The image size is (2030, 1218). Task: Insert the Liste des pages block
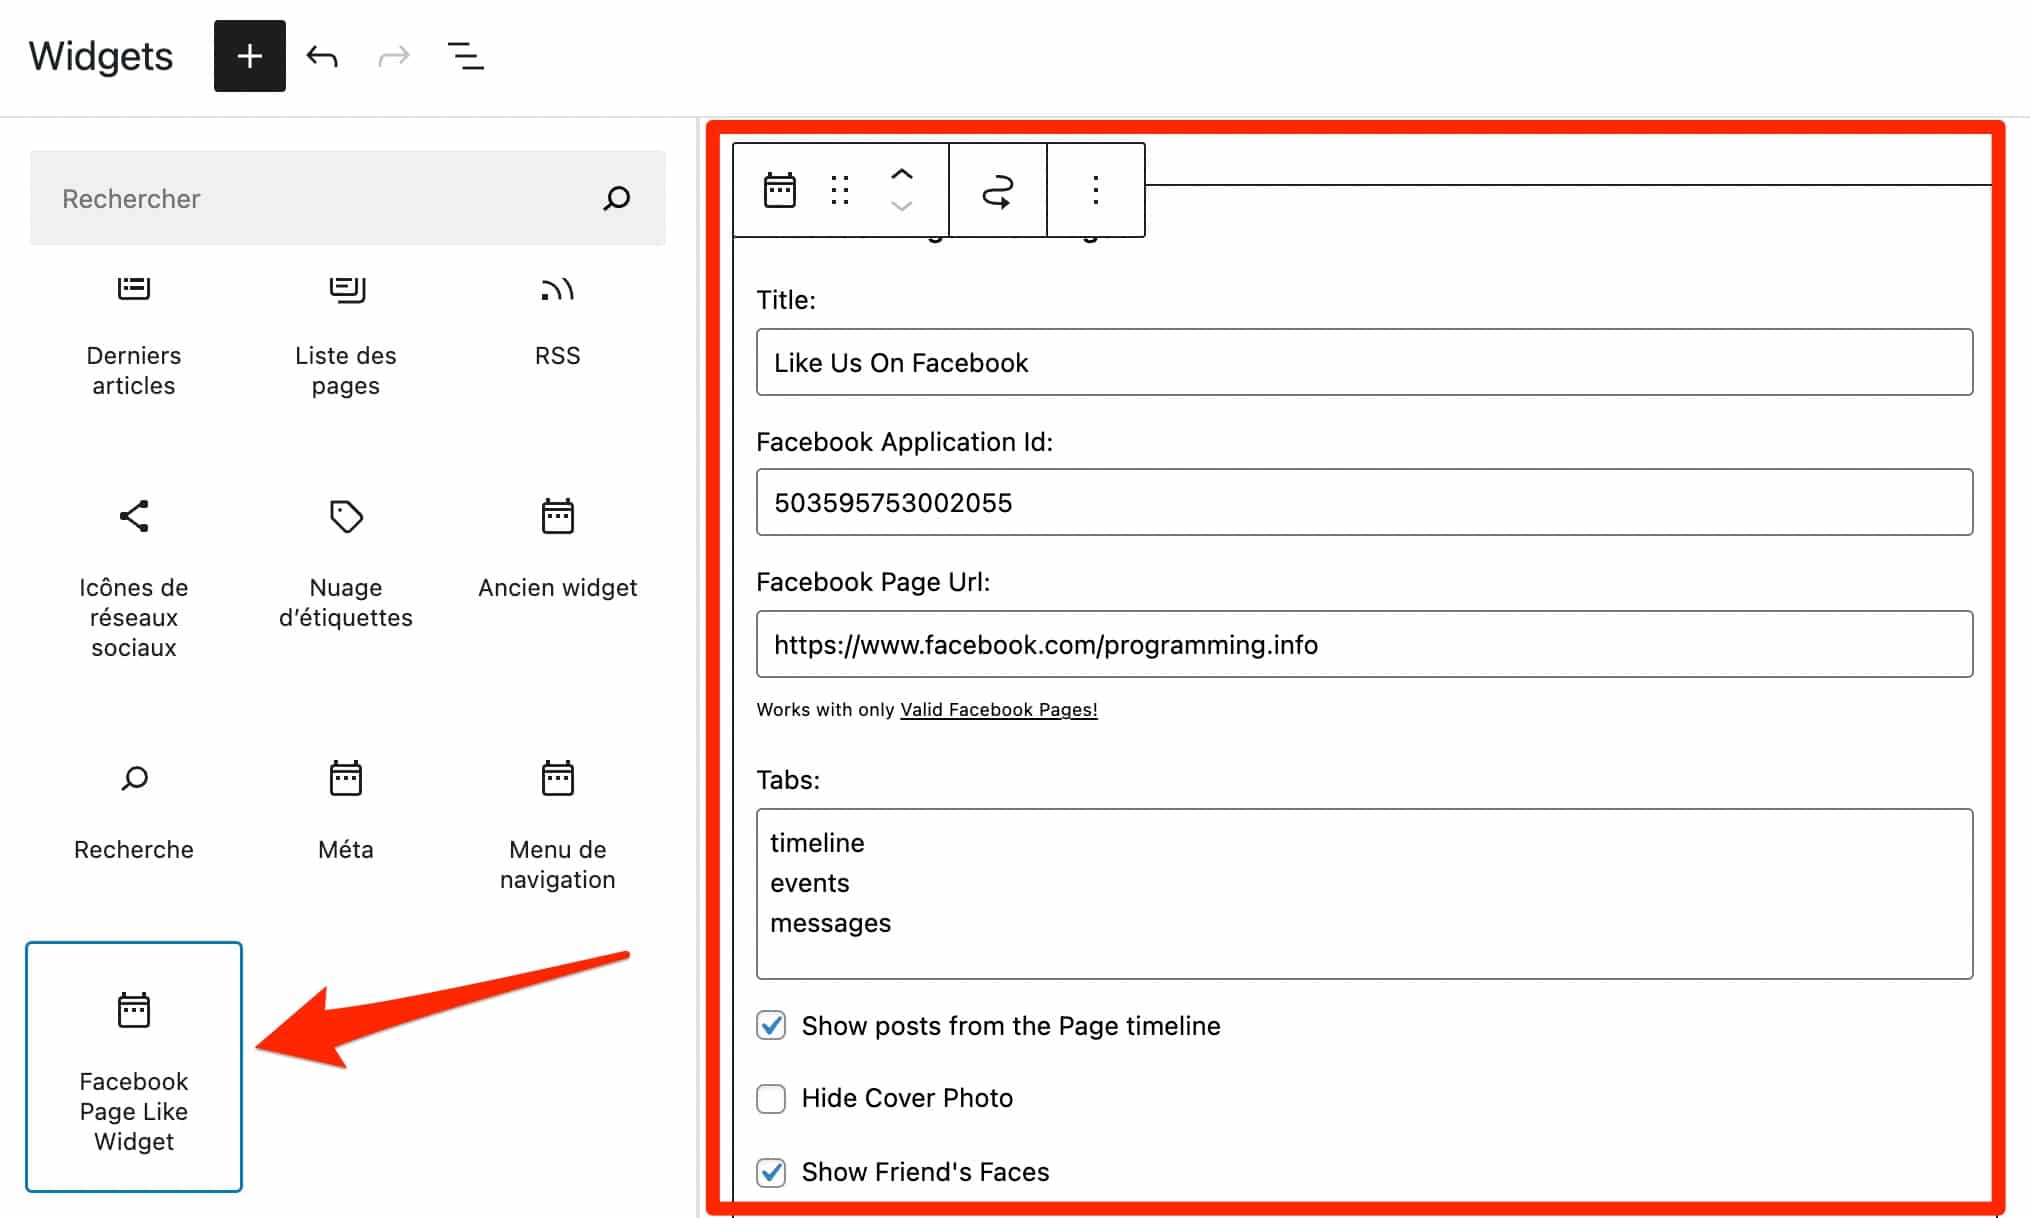coord(346,337)
